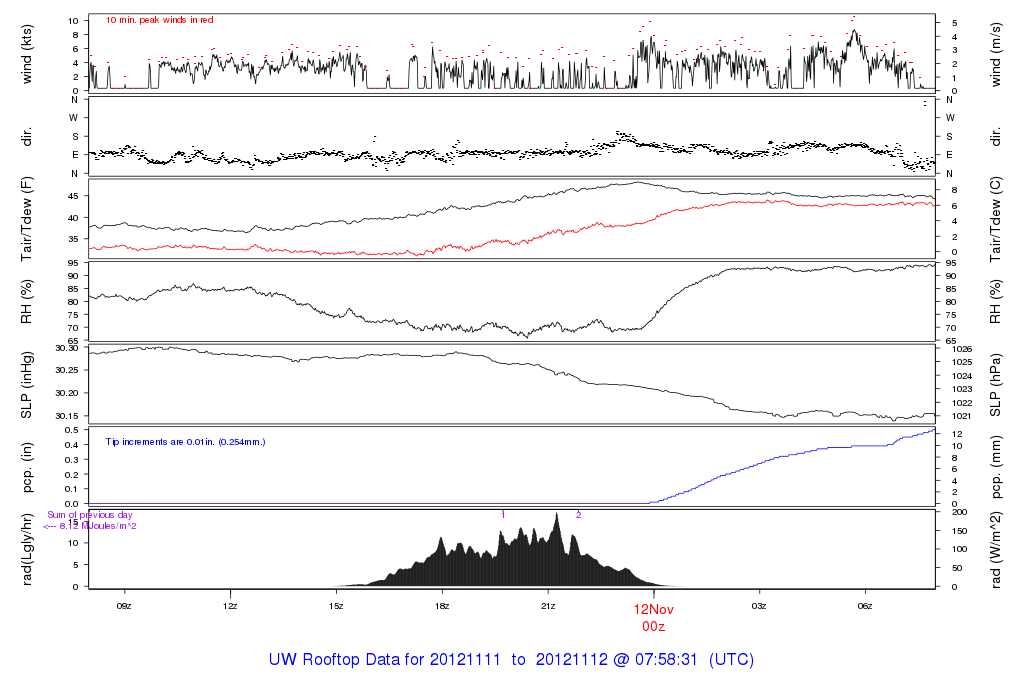1024x700 pixels.
Task: Click the '200' W/m^2 tick value
Action: coord(959,513)
